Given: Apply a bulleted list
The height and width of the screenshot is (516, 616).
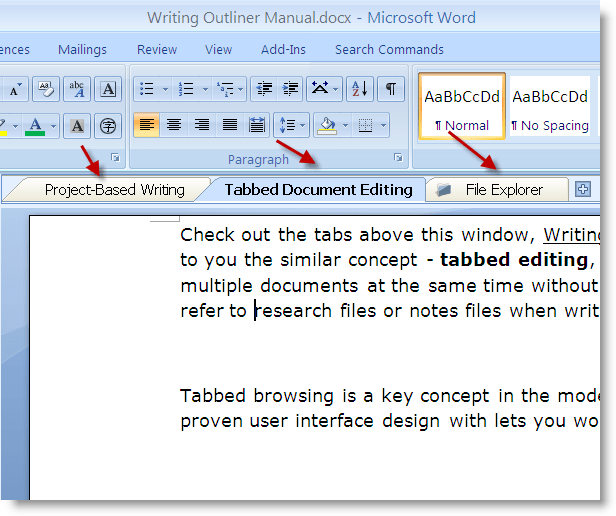Looking at the screenshot, I should [147, 89].
